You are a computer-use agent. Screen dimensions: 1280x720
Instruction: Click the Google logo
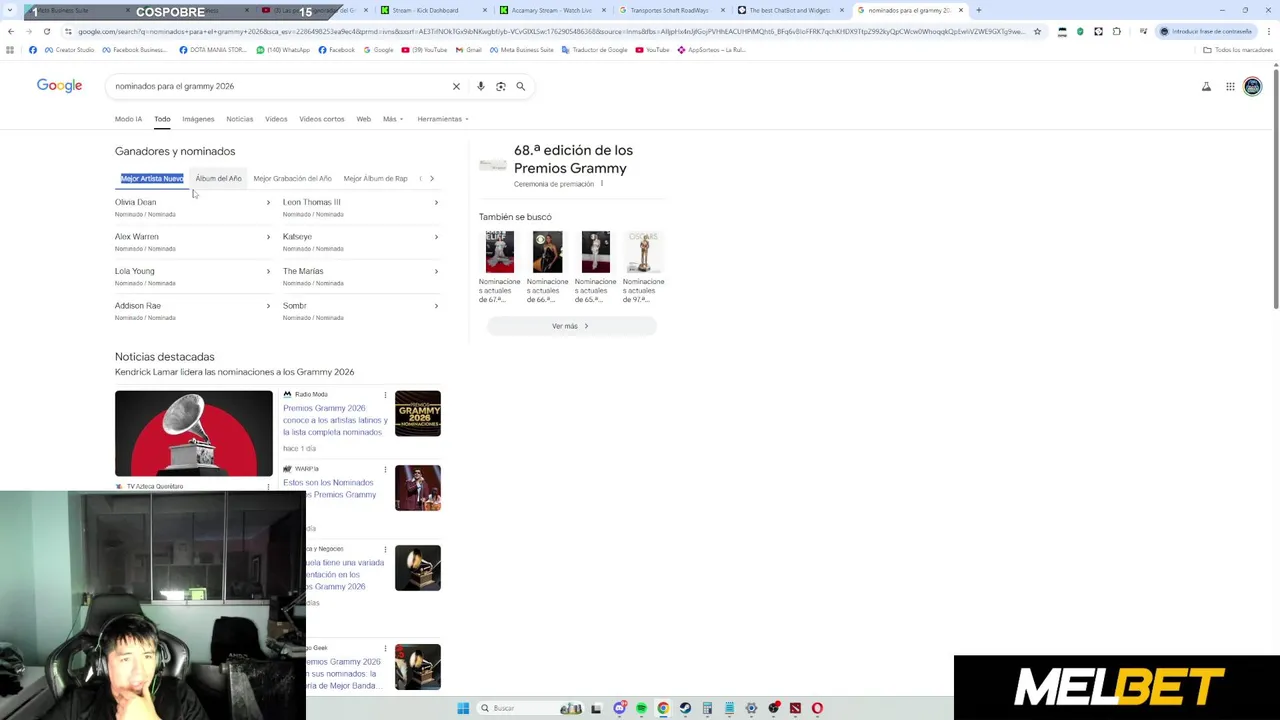59,86
